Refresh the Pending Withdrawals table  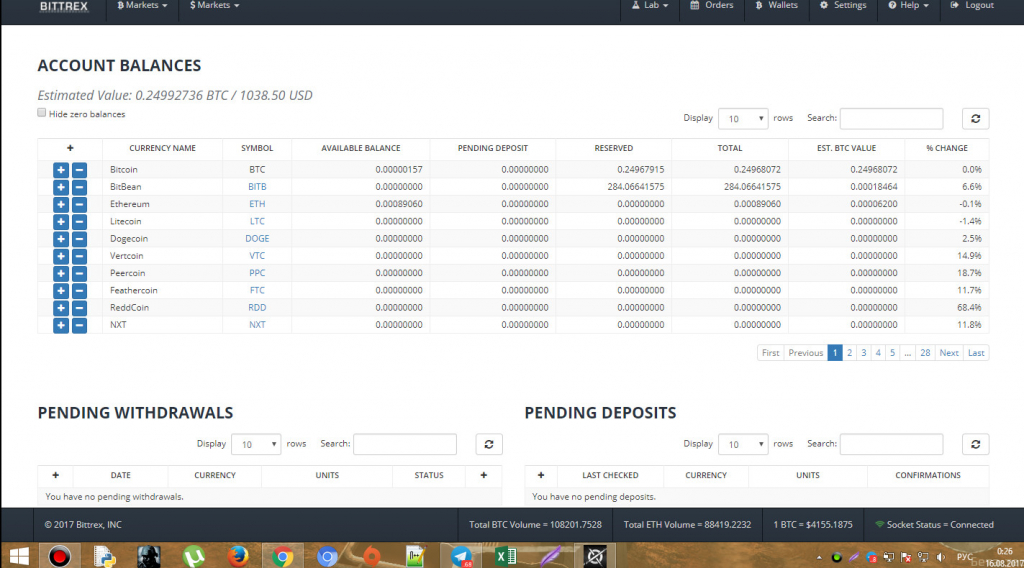(488, 445)
